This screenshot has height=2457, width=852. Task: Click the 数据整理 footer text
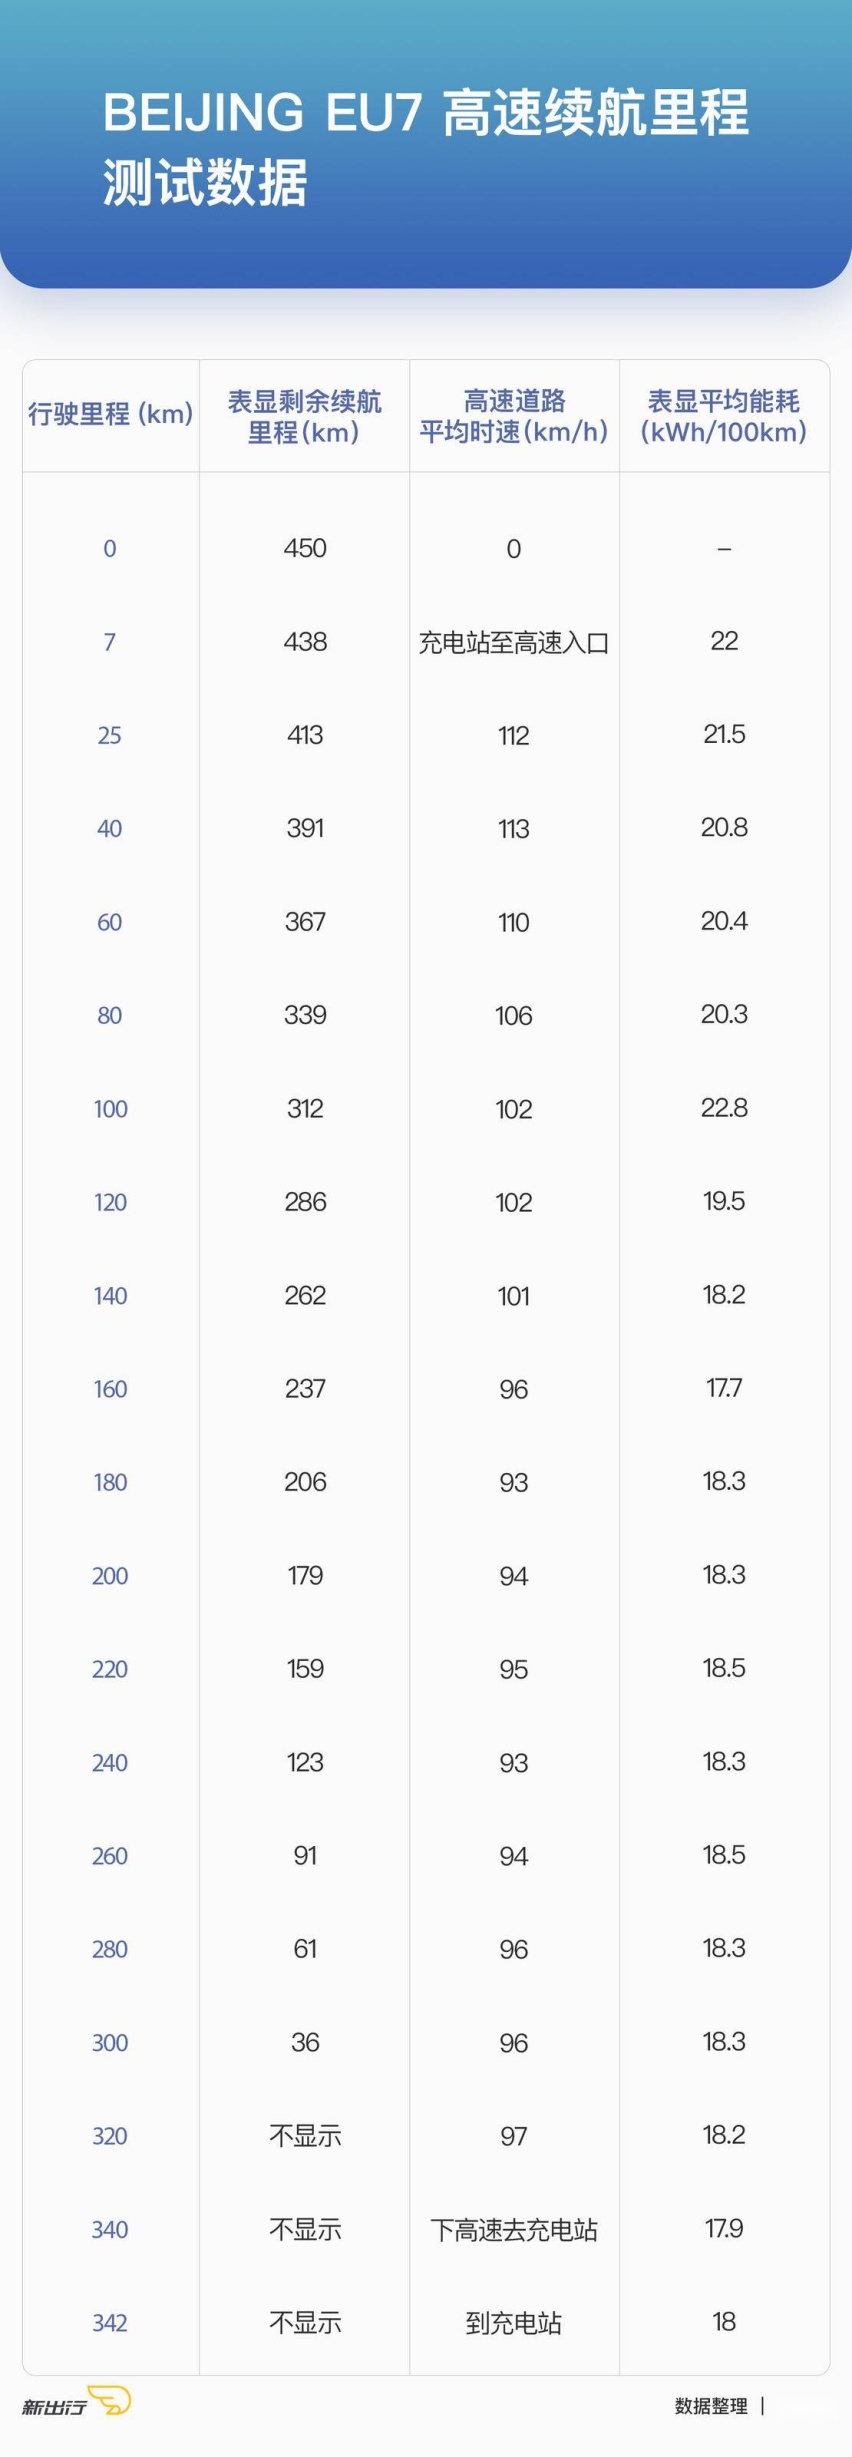(711, 2406)
